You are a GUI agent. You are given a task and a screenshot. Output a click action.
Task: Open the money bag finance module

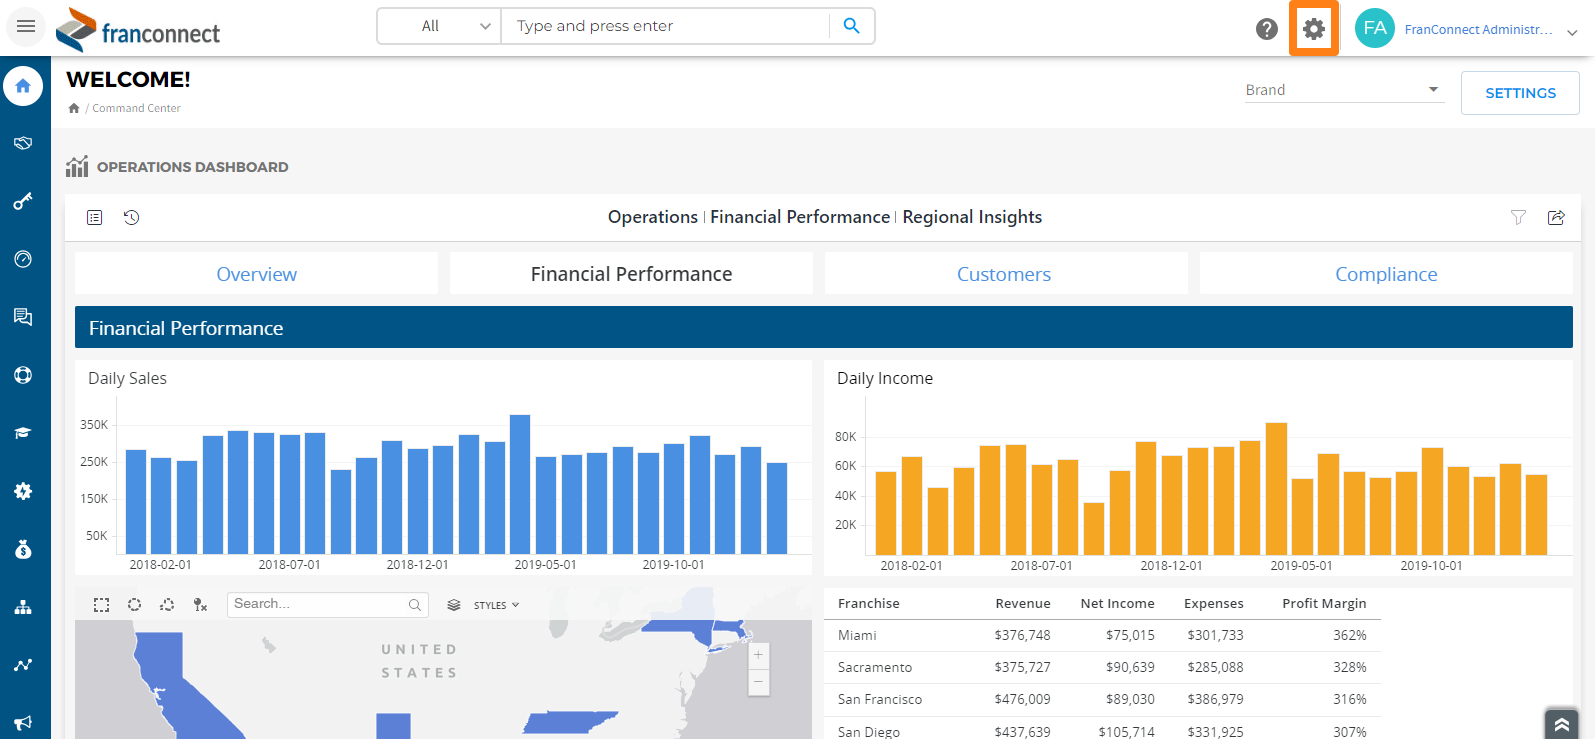(x=23, y=549)
